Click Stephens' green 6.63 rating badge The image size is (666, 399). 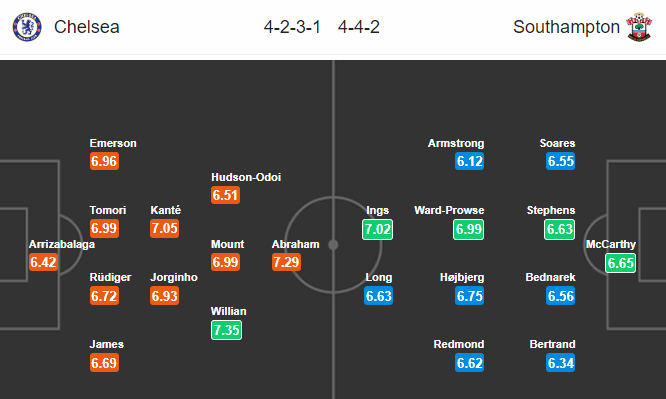tap(559, 229)
